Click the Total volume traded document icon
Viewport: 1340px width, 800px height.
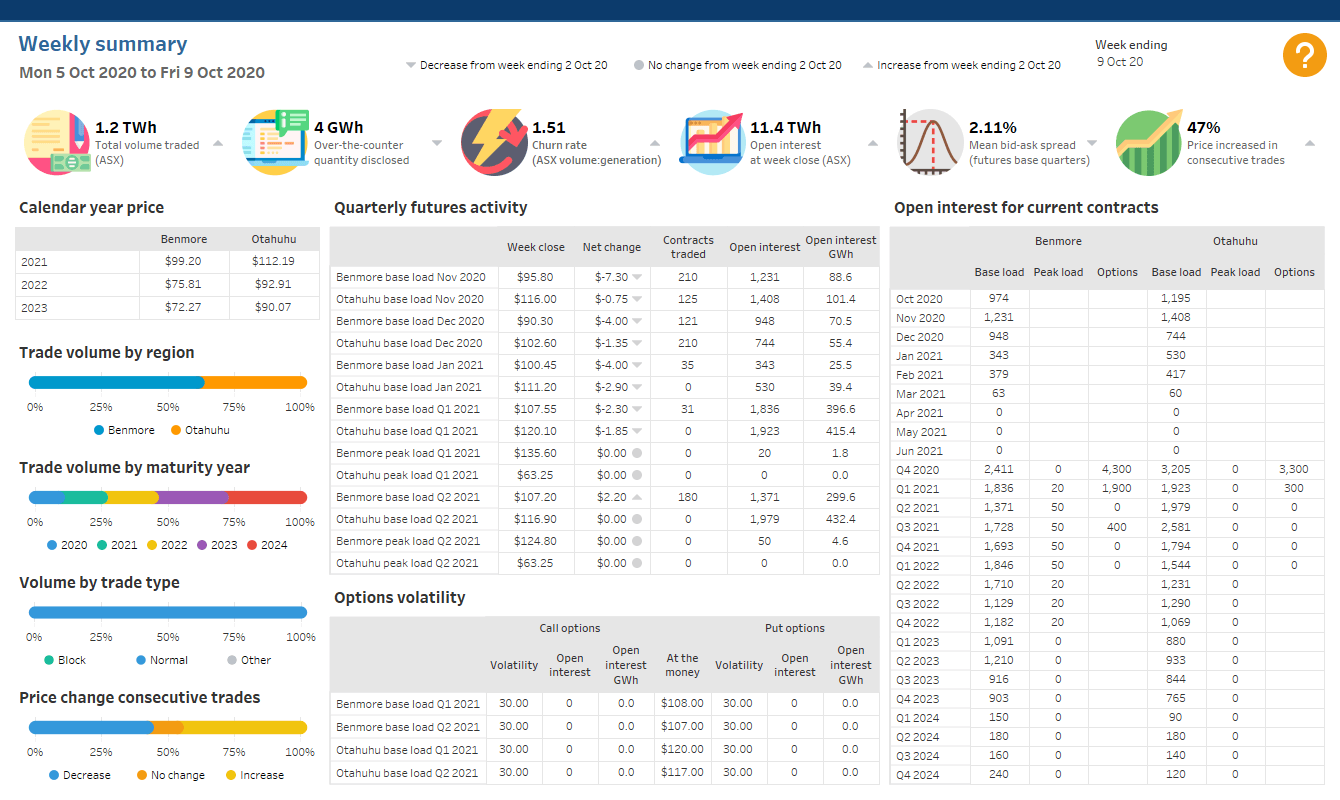tap(57, 141)
